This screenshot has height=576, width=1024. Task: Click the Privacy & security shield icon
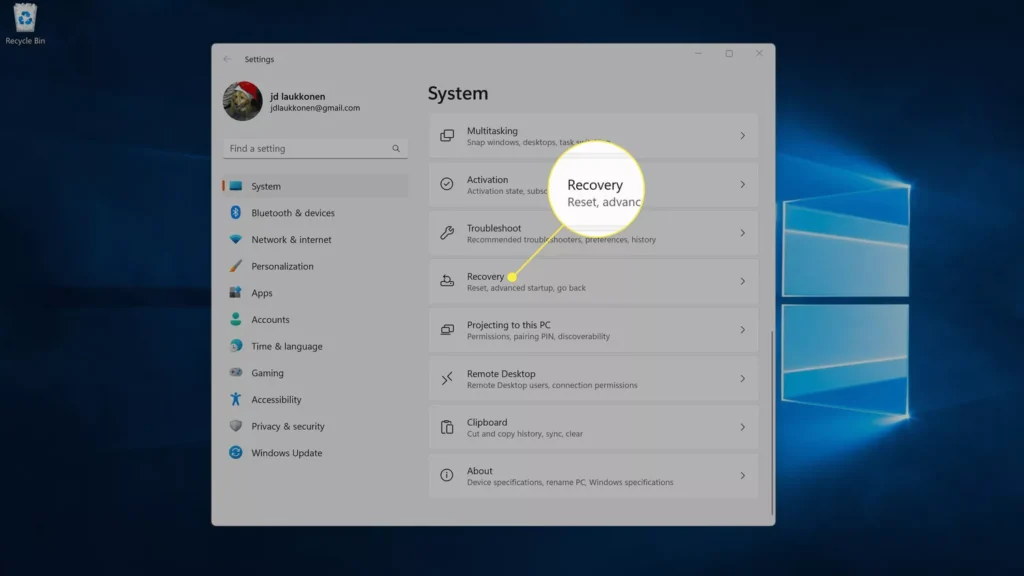(236, 426)
